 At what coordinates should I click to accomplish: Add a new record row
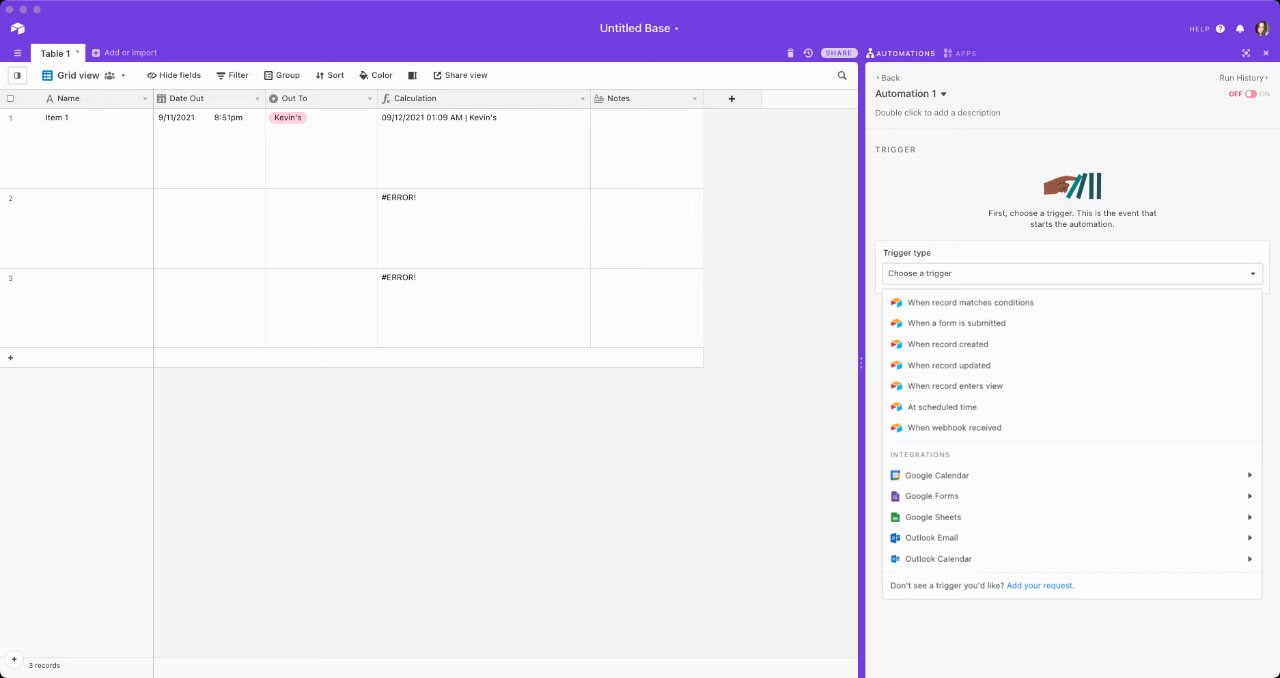tap(351, 357)
